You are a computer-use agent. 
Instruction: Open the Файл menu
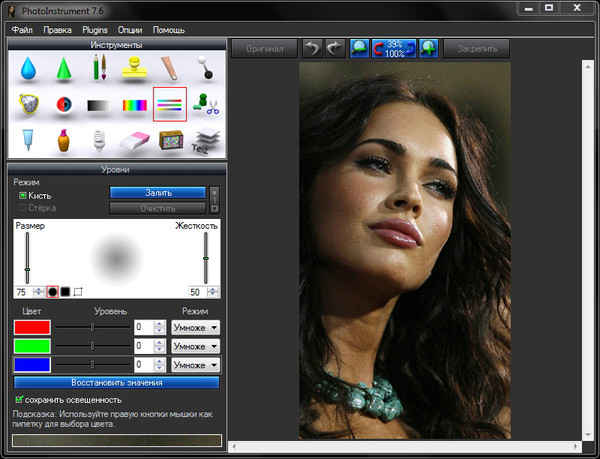22,30
